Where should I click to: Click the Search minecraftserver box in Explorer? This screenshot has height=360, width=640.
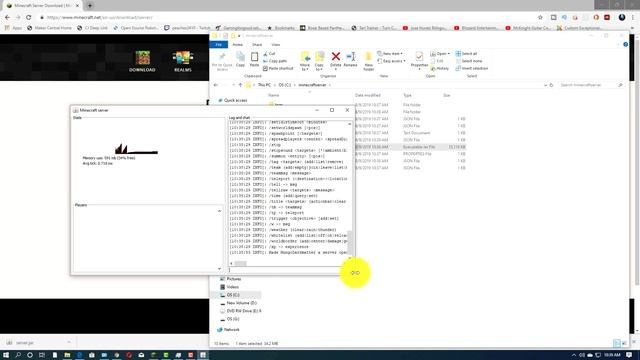(x=591, y=85)
